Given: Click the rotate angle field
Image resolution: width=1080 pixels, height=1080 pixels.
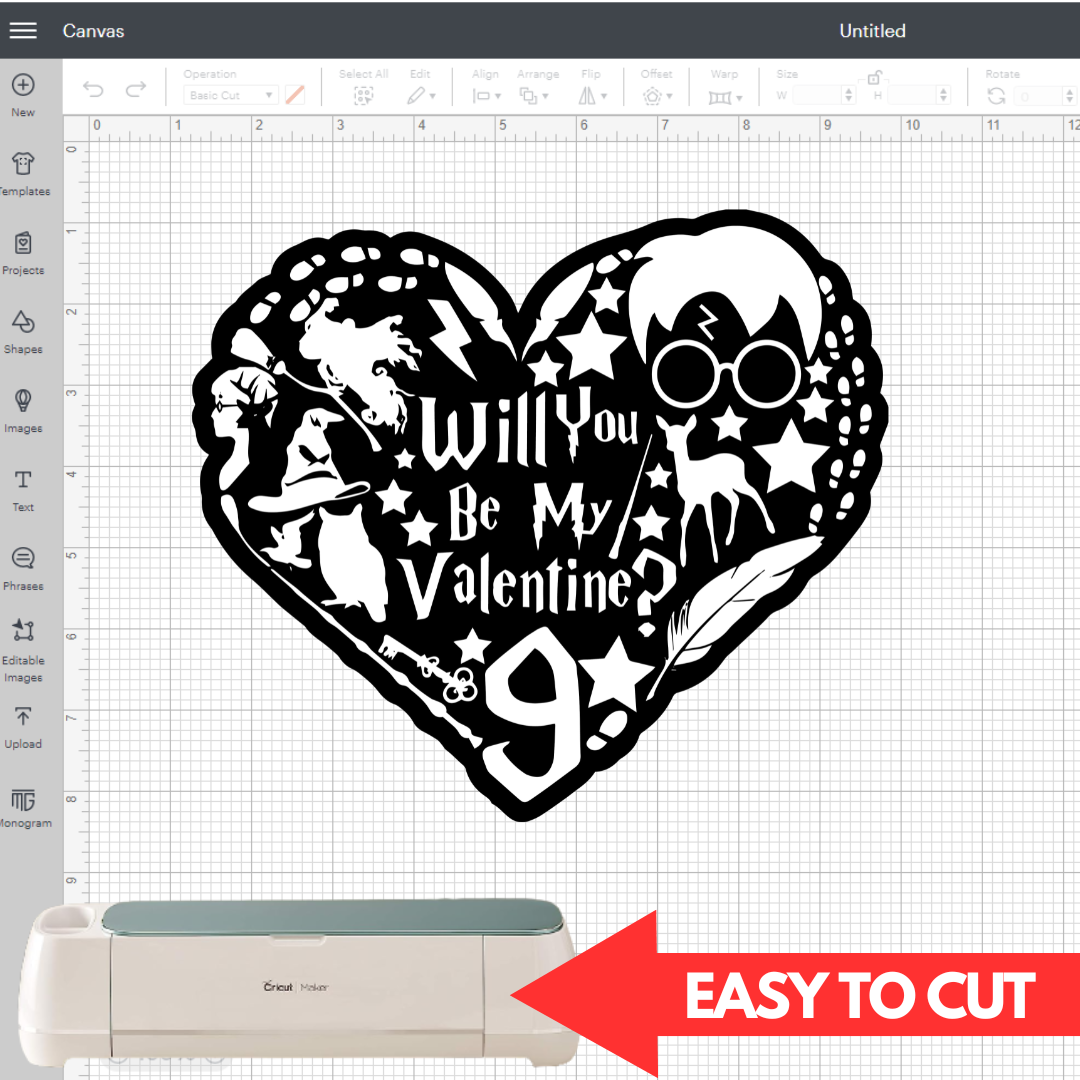Looking at the screenshot, I should (x=1039, y=96).
